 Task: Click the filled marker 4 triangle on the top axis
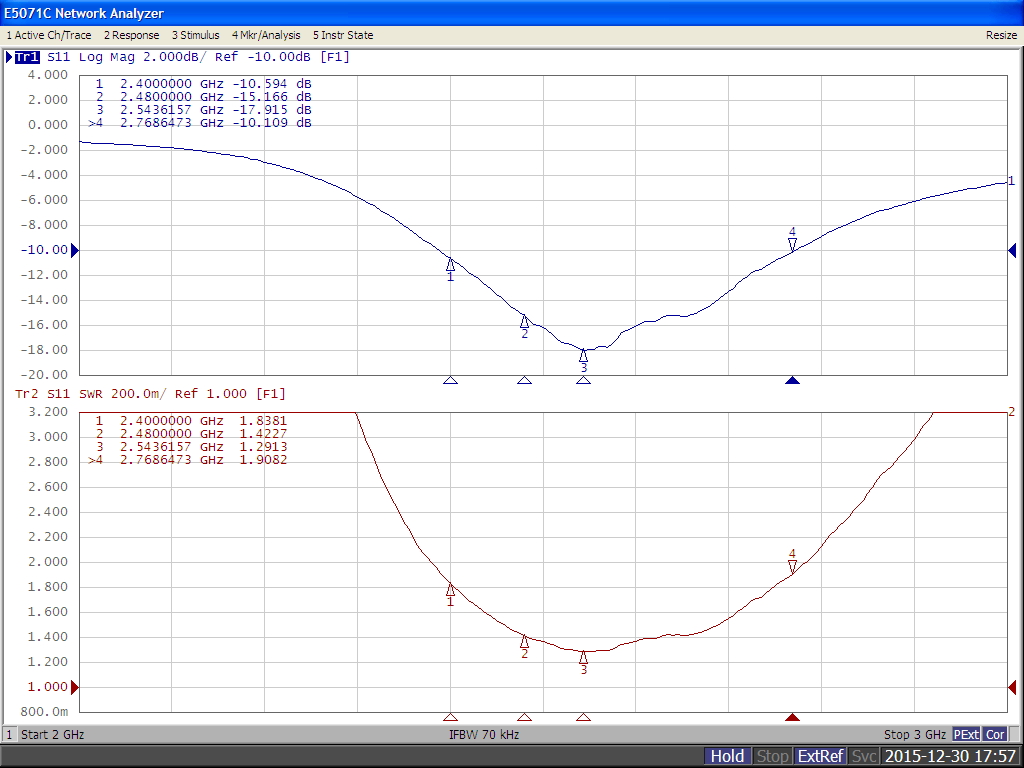(x=792, y=381)
